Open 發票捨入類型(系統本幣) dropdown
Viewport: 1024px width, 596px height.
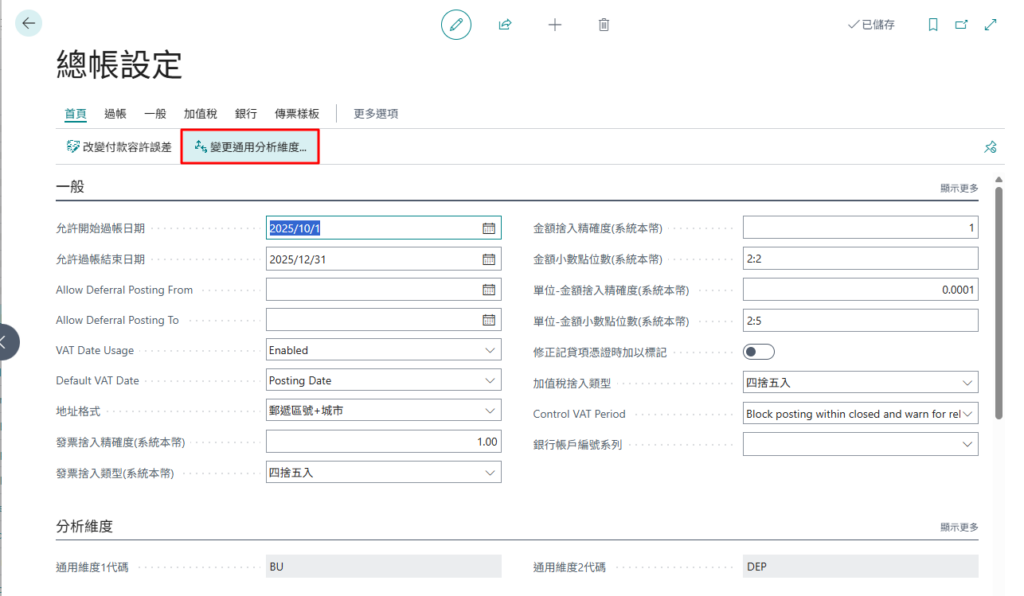tap(490, 473)
